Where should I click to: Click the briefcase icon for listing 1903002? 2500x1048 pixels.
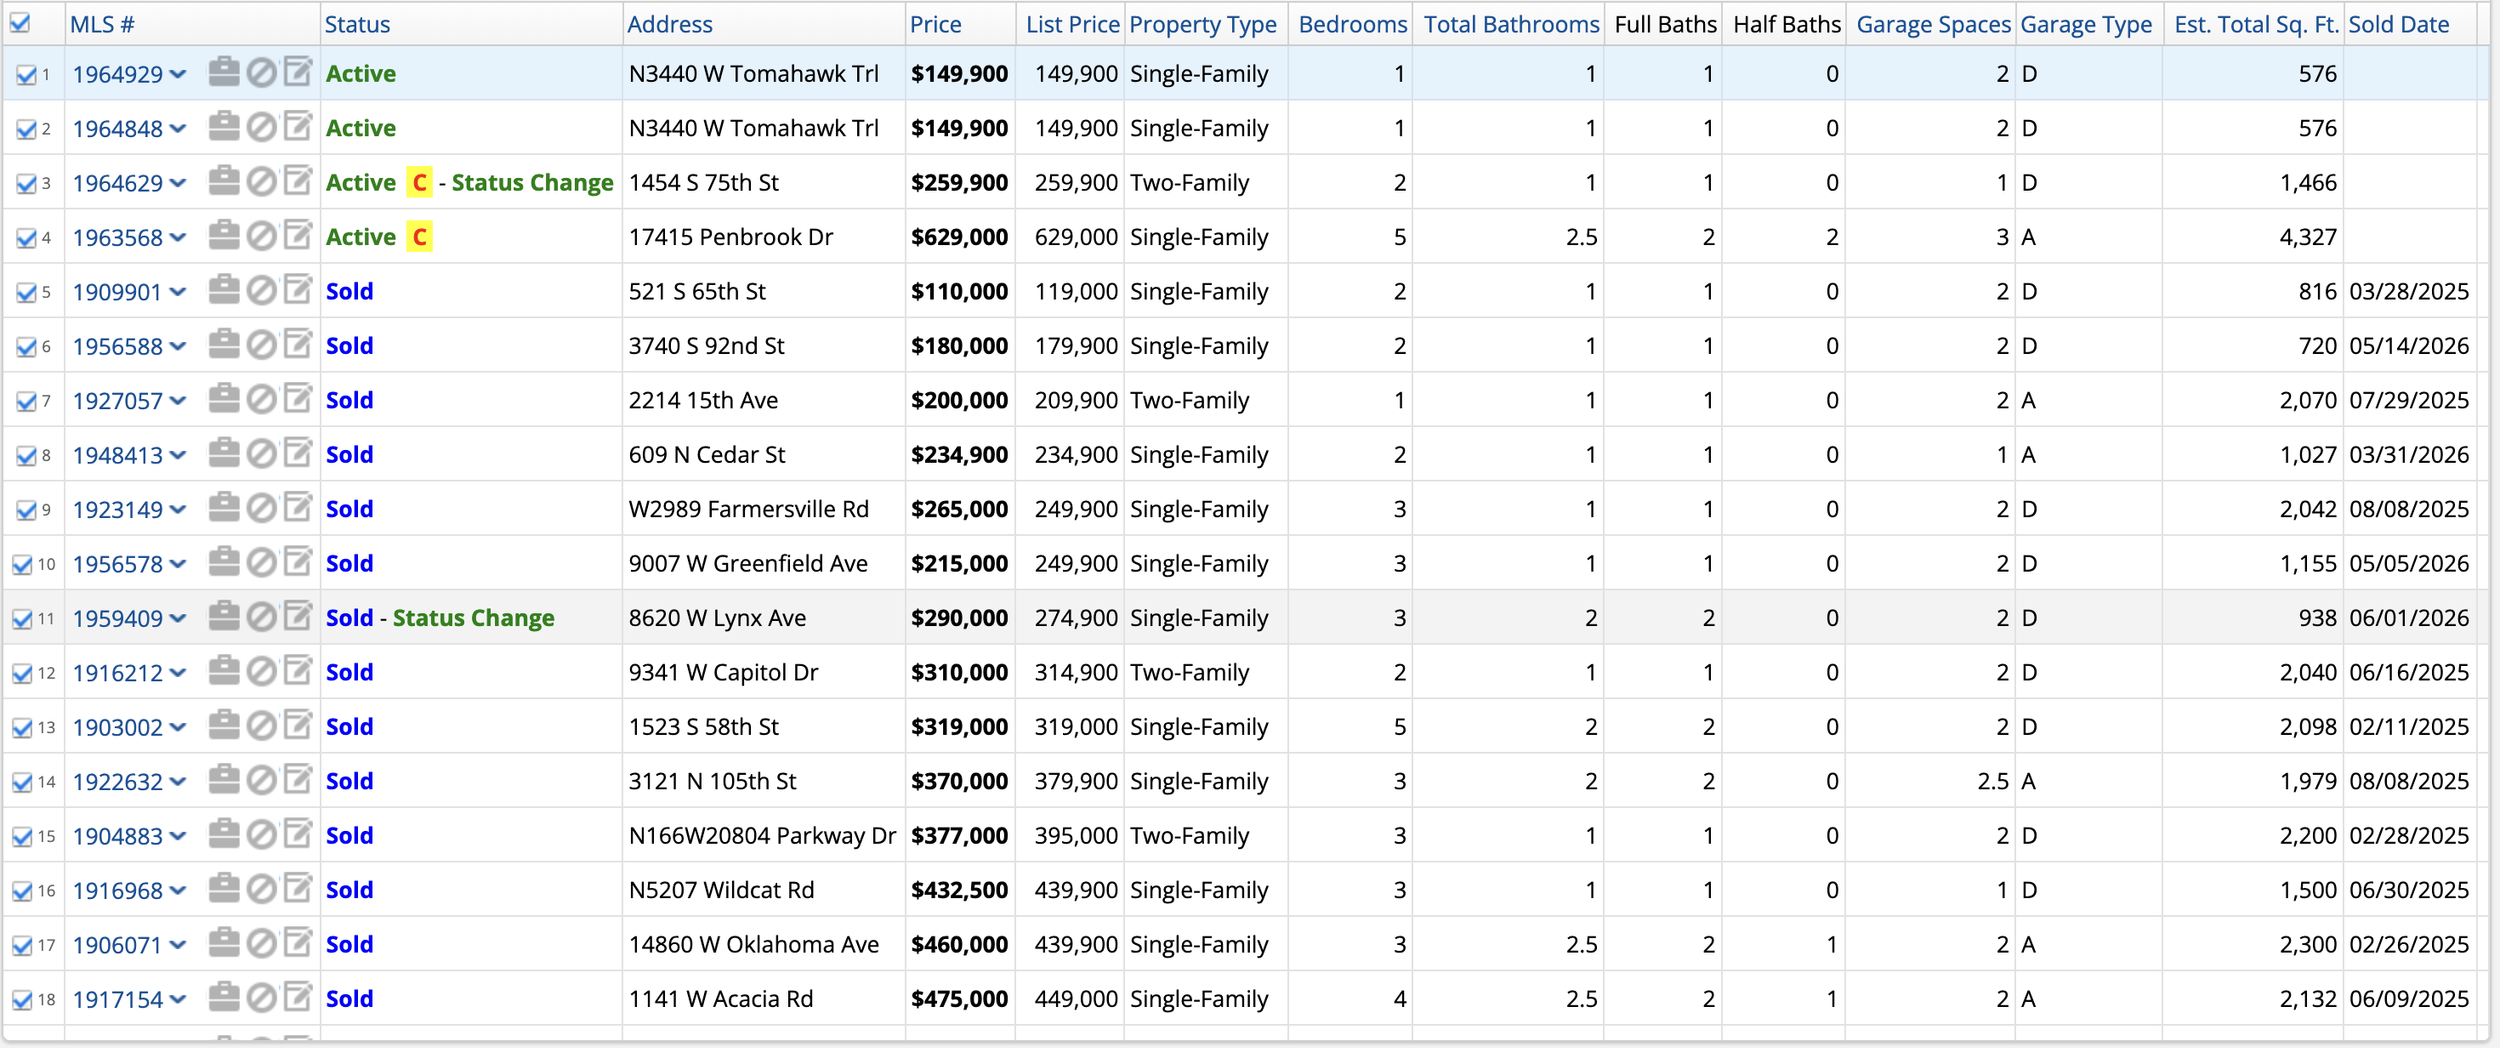click(224, 725)
